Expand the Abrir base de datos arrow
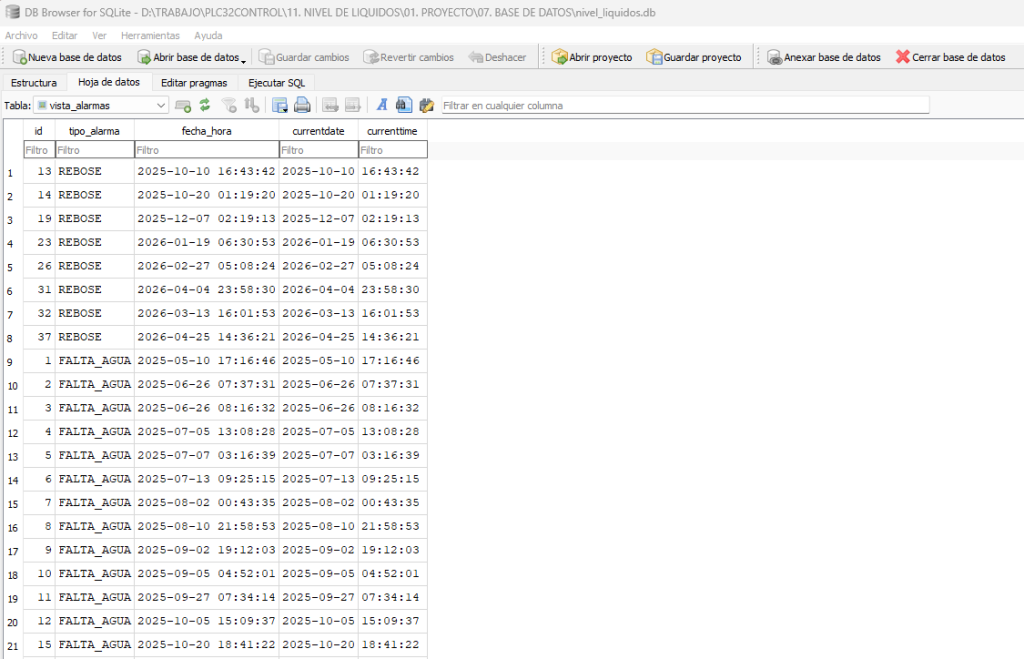The width and height of the screenshot is (1024, 659). coord(244,60)
